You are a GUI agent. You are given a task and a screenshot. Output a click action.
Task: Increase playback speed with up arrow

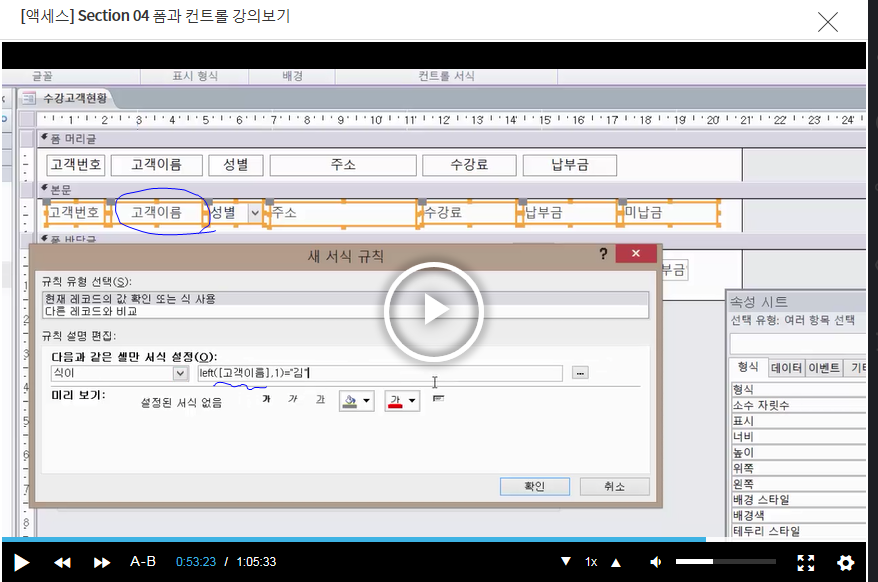tap(616, 562)
